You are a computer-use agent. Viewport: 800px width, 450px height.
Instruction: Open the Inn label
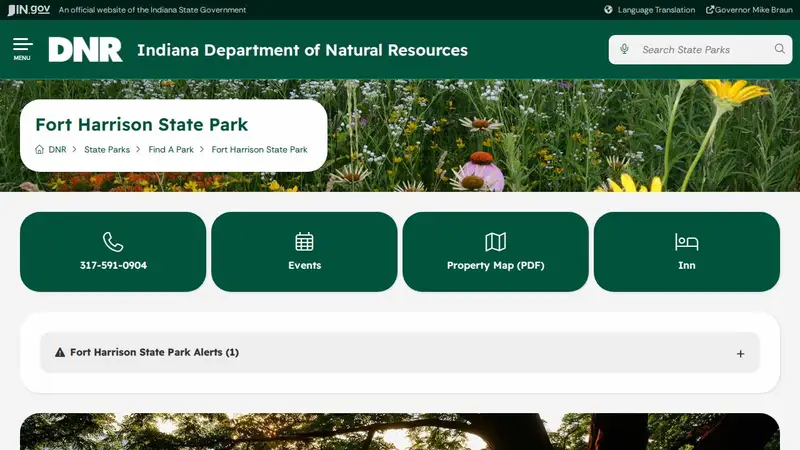[x=687, y=265]
